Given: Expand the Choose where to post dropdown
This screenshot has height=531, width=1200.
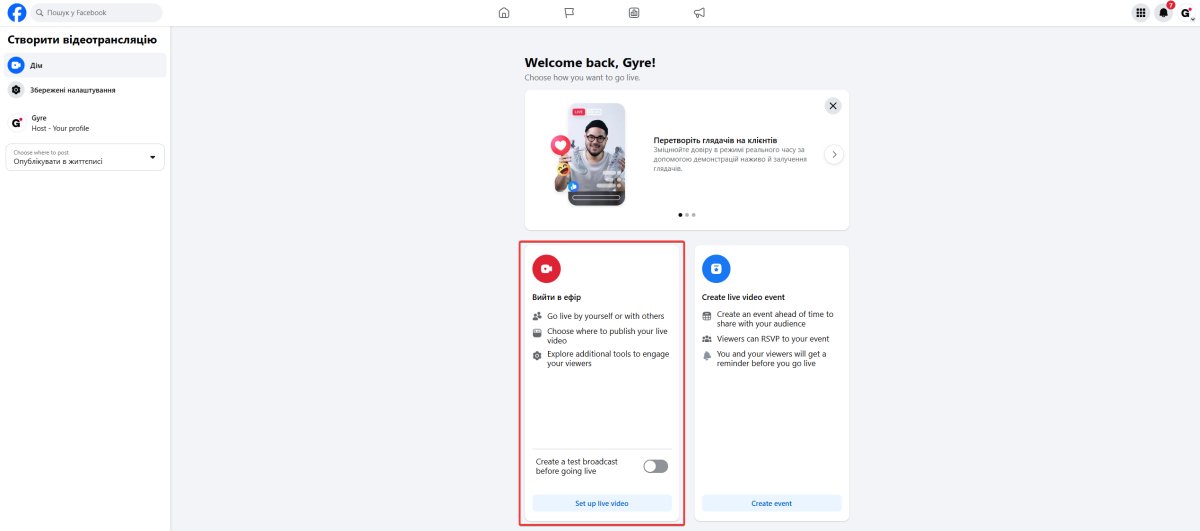Looking at the screenshot, I should point(85,157).
